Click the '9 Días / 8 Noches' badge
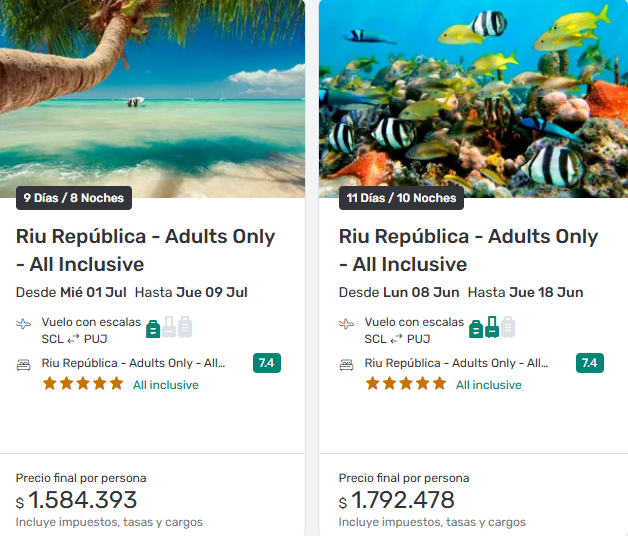The height and width of the screenshot is (536, 628). click(74, 198)
